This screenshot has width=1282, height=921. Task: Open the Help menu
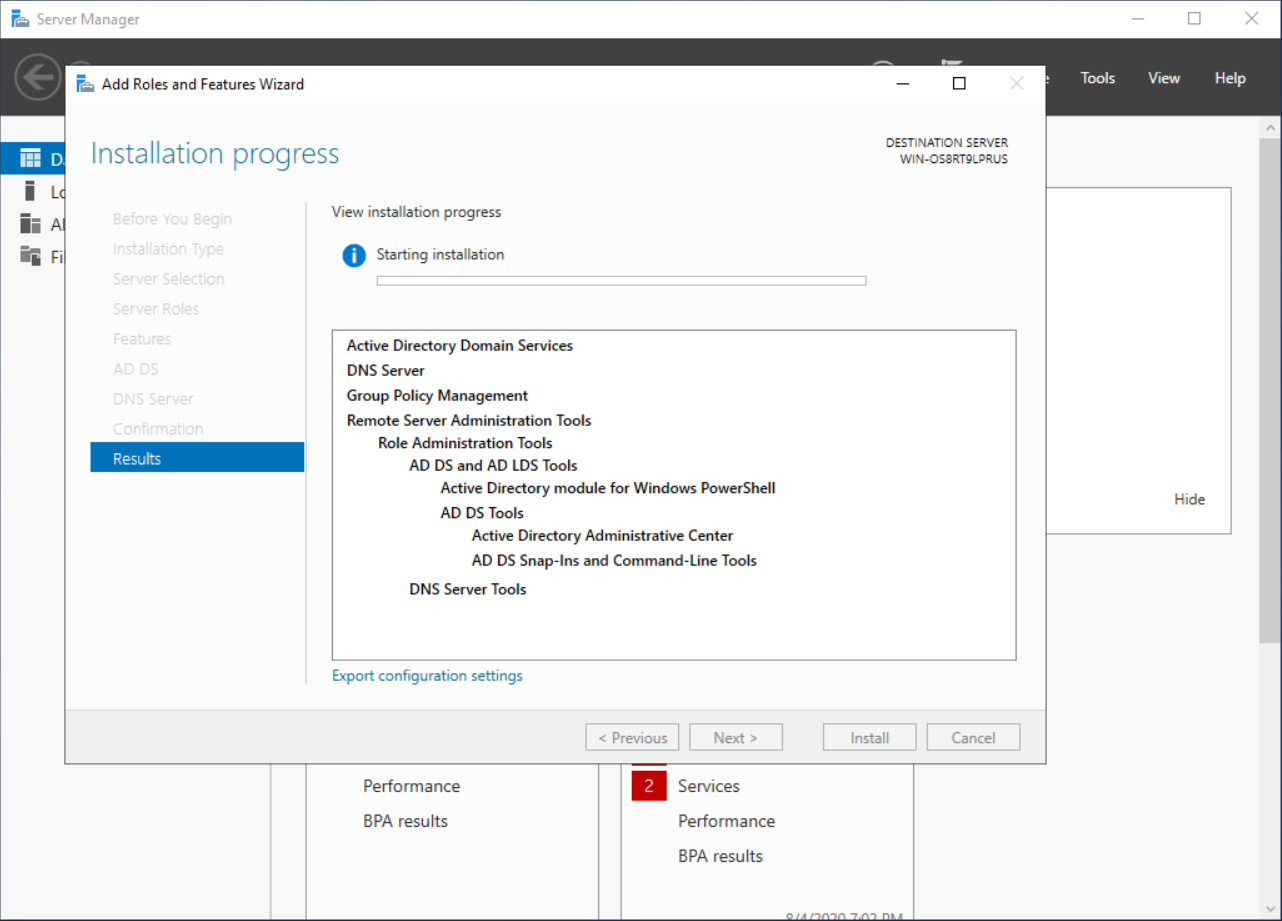coord(1230,78)
